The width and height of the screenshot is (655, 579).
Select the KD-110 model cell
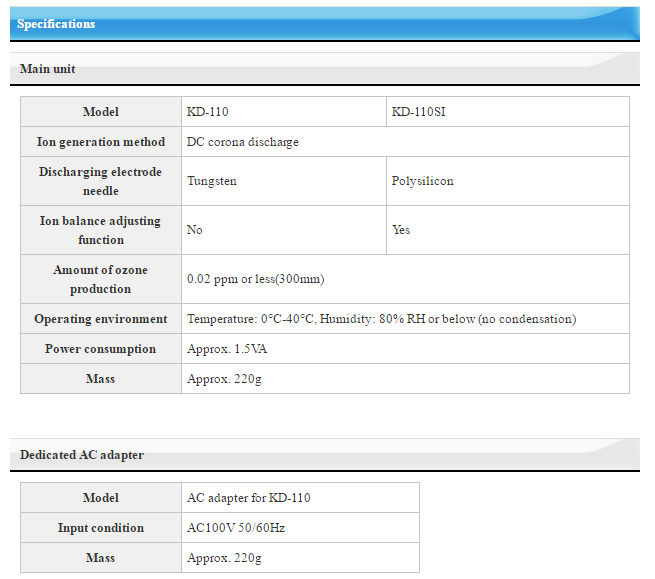[284, 112]
